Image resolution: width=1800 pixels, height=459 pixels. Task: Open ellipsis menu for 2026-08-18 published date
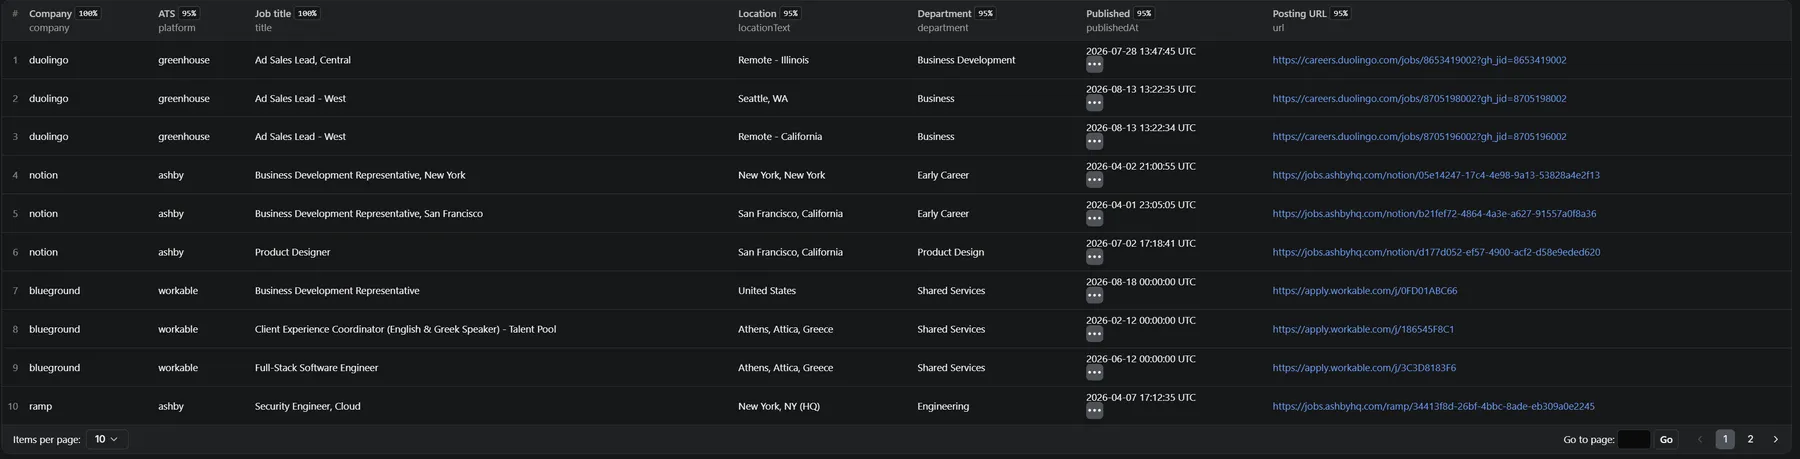[1094, 296]
